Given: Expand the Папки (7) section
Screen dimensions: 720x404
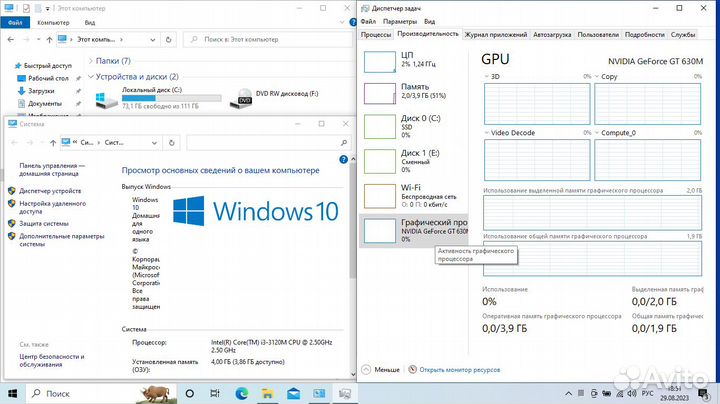Looking at the screenshot, I should click(90, 61).
